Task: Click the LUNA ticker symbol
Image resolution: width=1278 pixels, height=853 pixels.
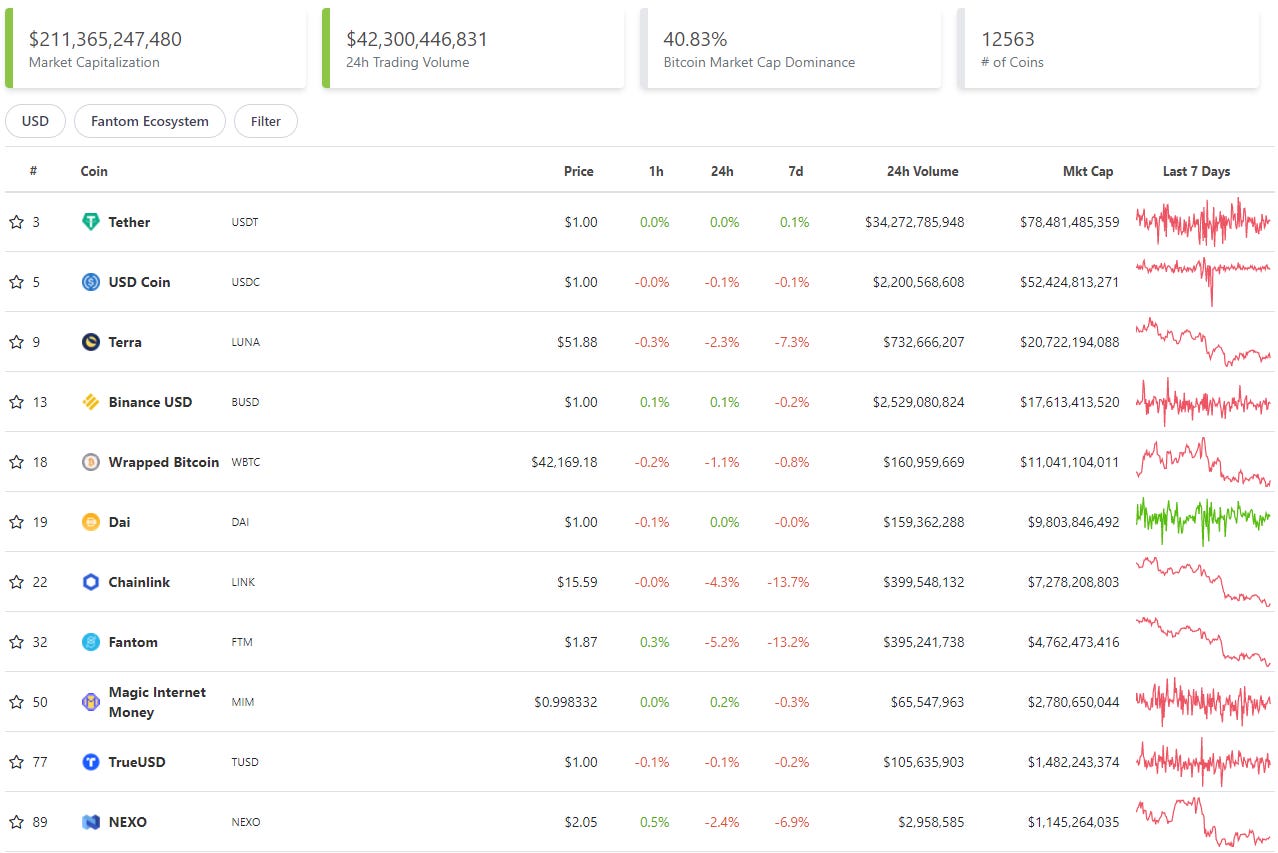Action: (x=245, y=342)
